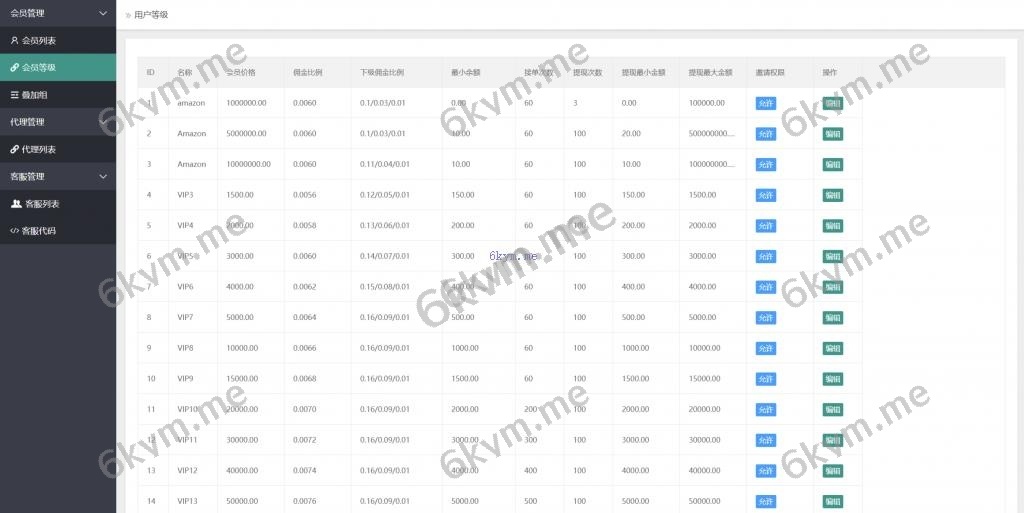Click the link icon beside 代理列表
This screenshot has height=513, width=1024.
click(x=14, y=149)
